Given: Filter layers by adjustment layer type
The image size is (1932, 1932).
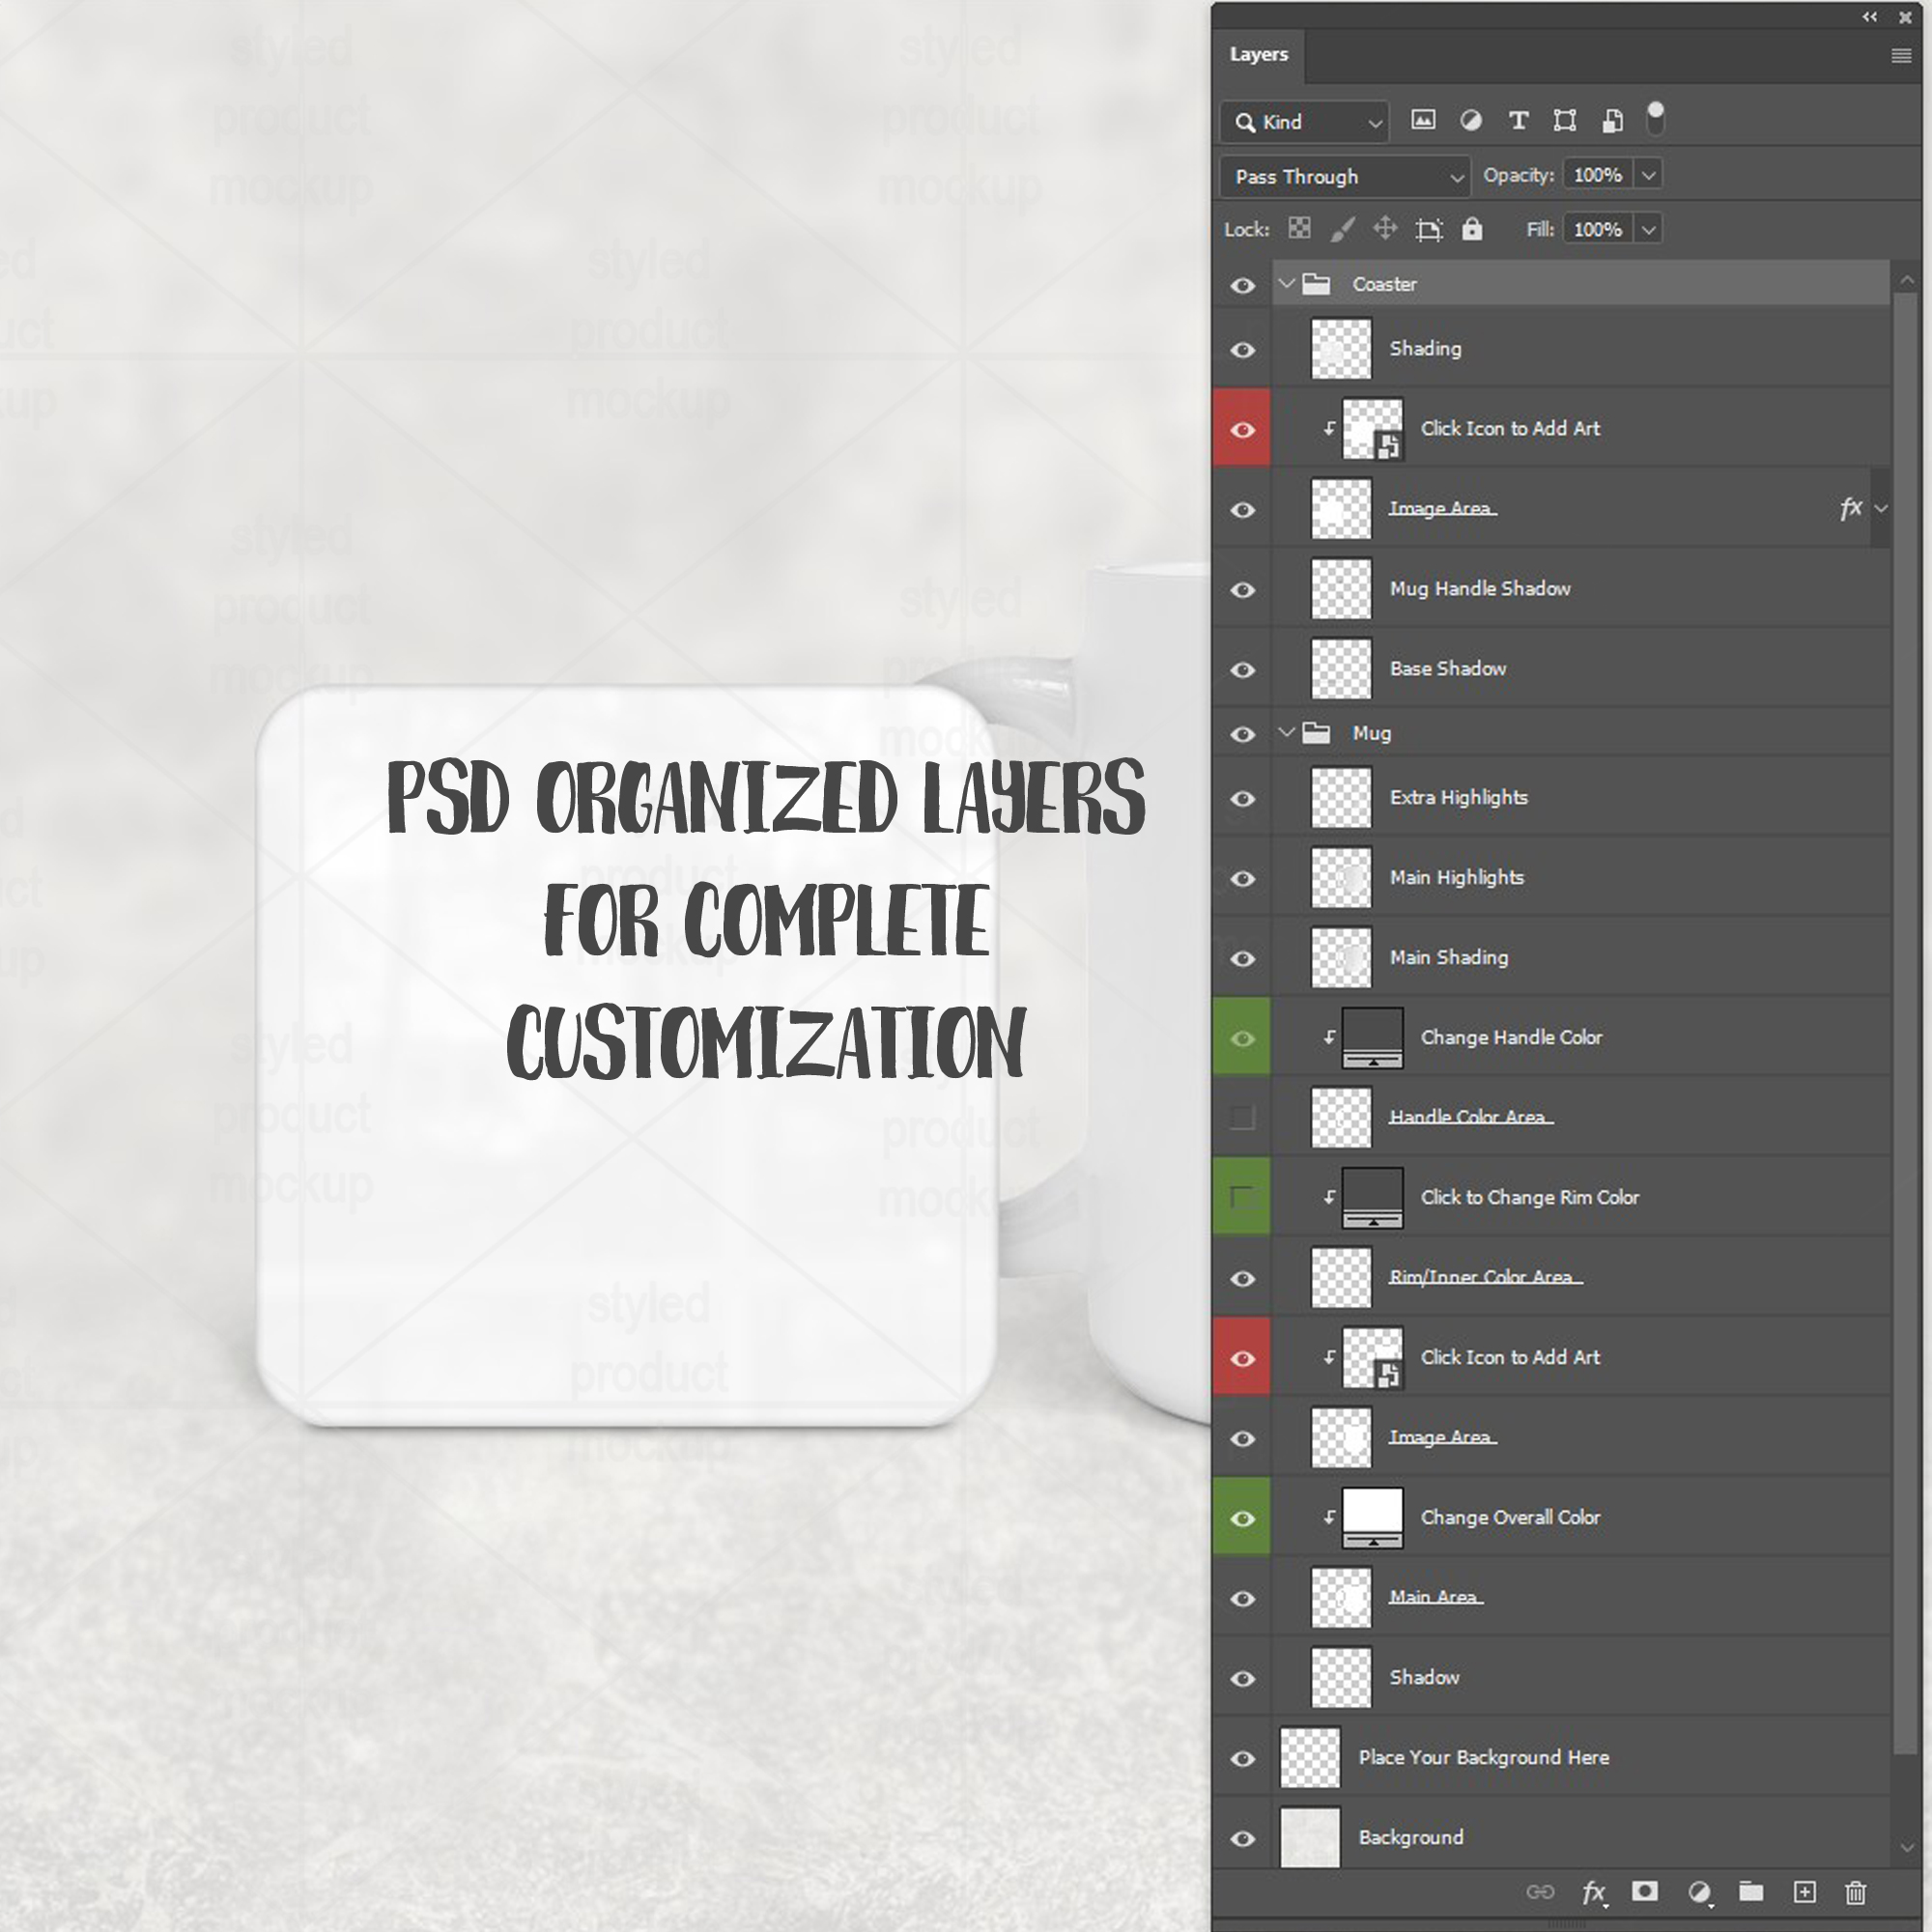Looking at the screenshot, I should 1470,121.
